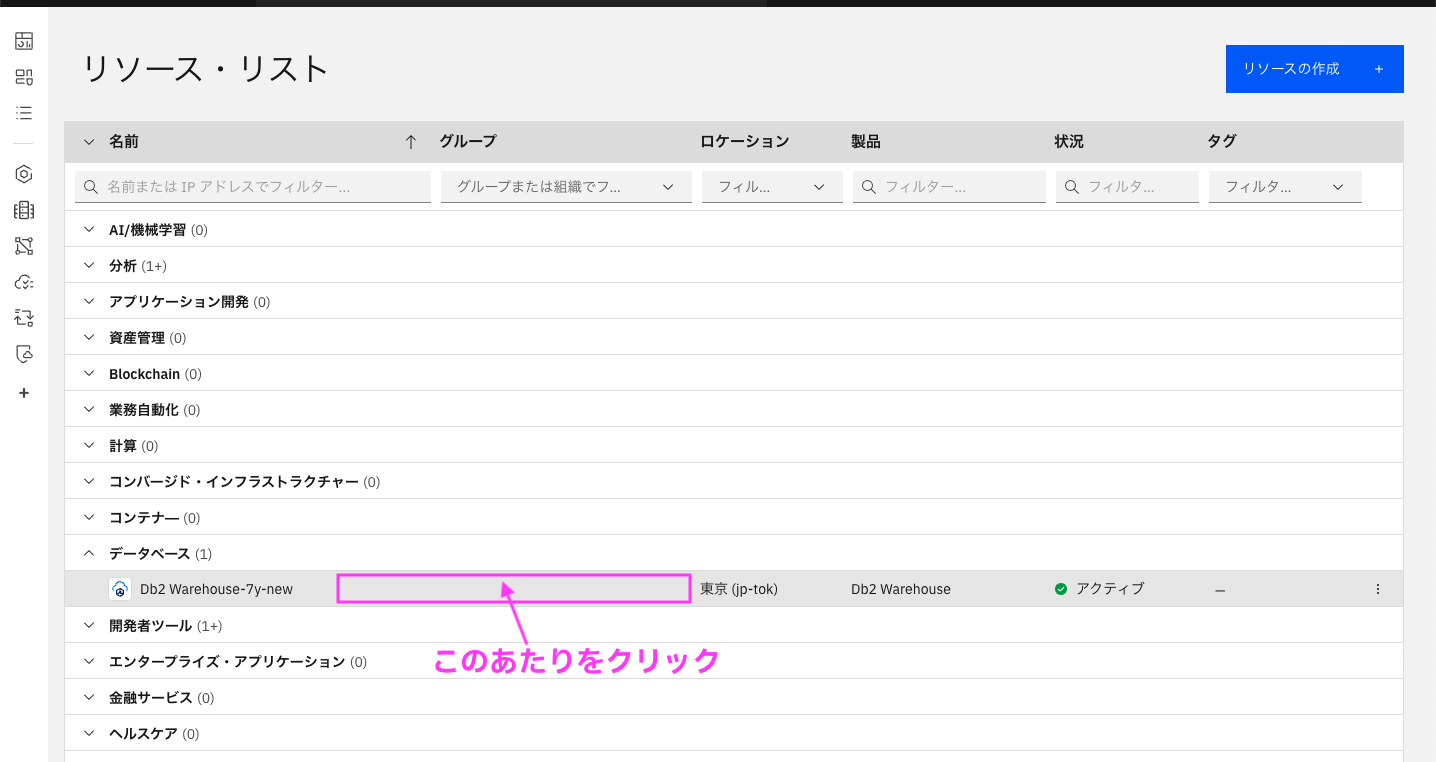Expand the 開発者ツール category
The height and width of the screenshot is (762, 1436).
[88, 626]
